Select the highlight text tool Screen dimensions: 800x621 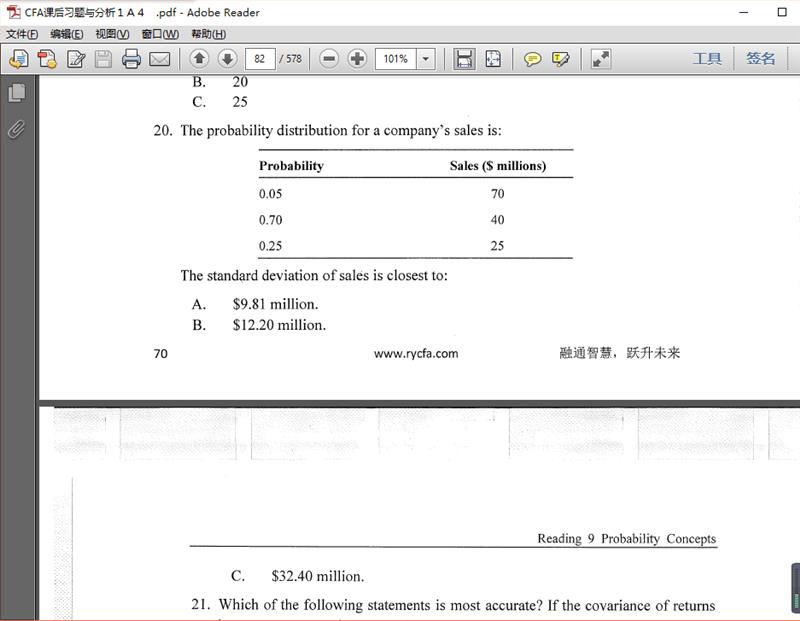coord(560,60)
